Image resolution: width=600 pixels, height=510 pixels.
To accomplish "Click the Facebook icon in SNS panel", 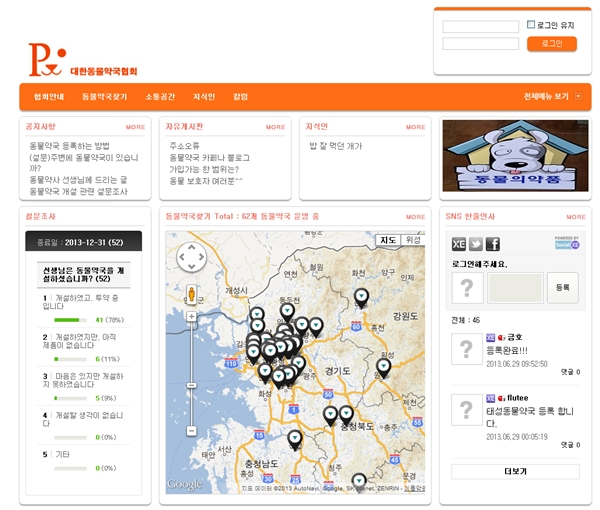I will (493, 244).
